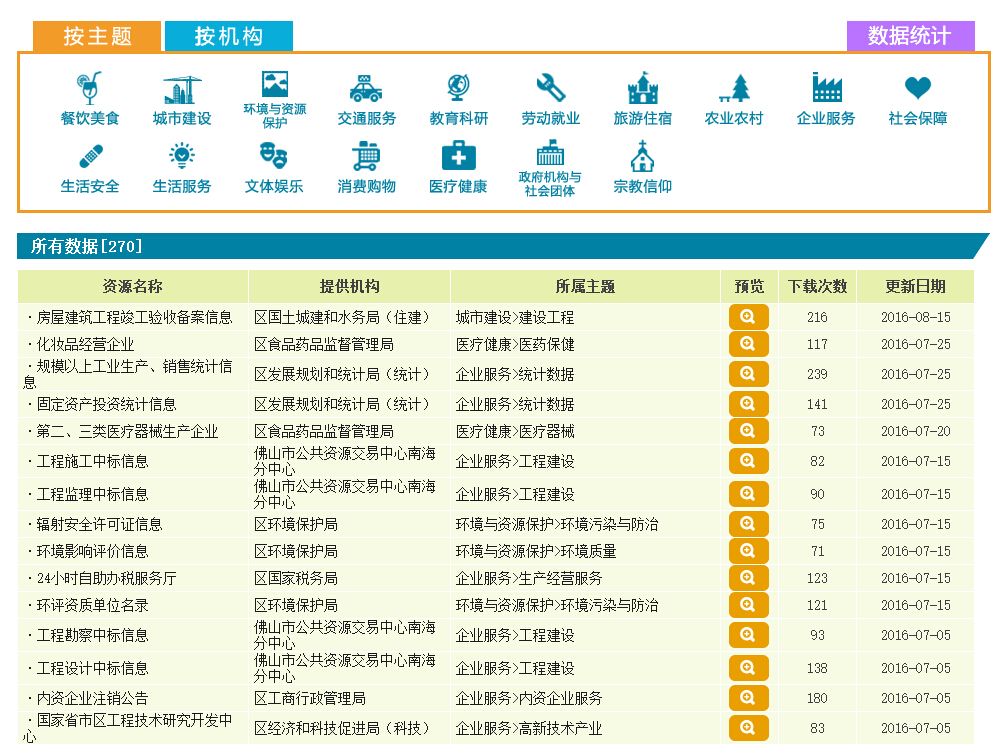This screenshot has width=994, height=754.
Task: Open 工程施工中标信息 resource link
Action: tap(92, 461)
